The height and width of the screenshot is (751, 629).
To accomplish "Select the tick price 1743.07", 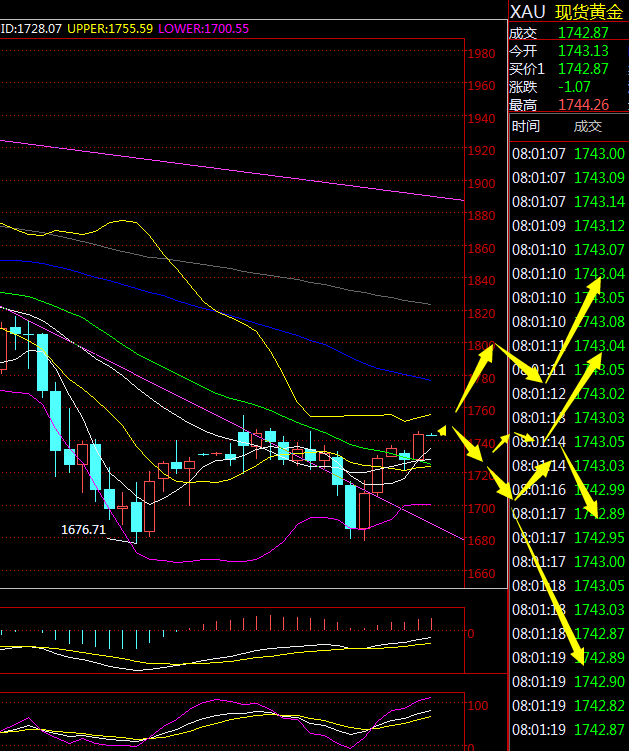I will (x=599, y=250).
